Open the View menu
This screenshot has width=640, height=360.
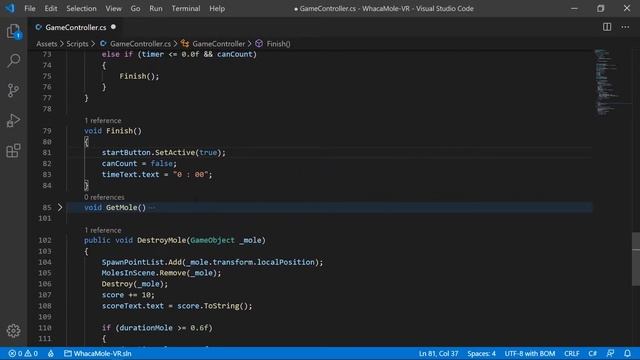click(x=113, y=8)
